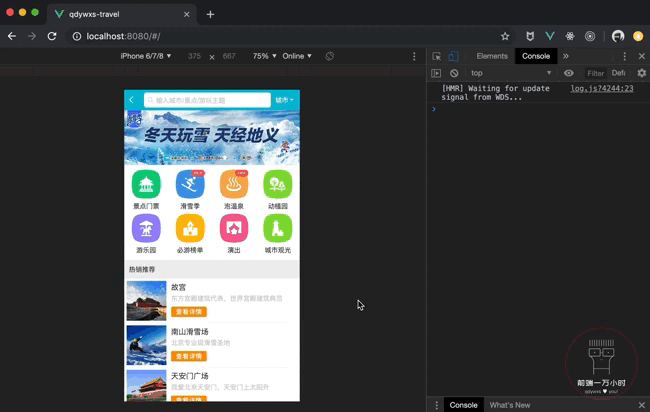The width and height of the screenshot is (650, 412).
Task: Go back using the browser back arrow
Action: tap(12, 36)
